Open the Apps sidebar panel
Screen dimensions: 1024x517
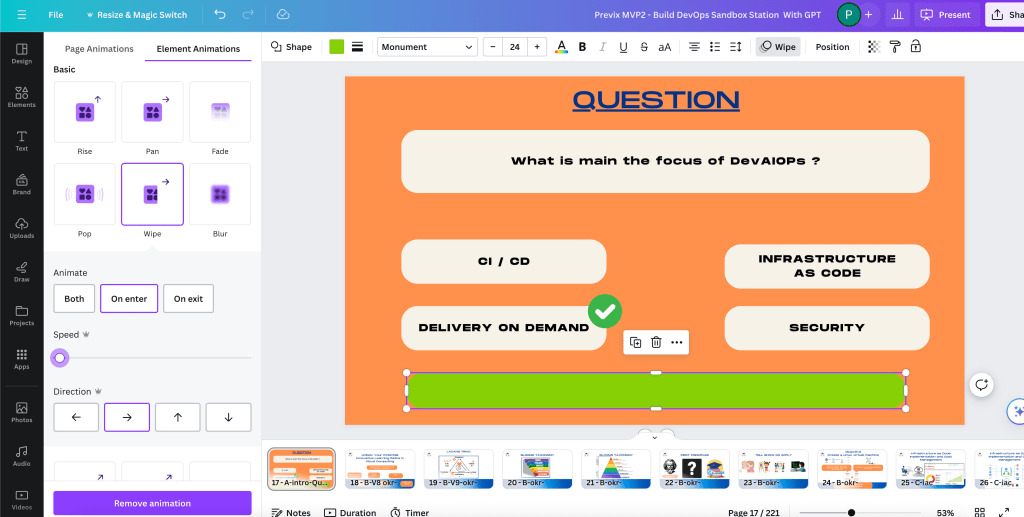coord(22,359)
